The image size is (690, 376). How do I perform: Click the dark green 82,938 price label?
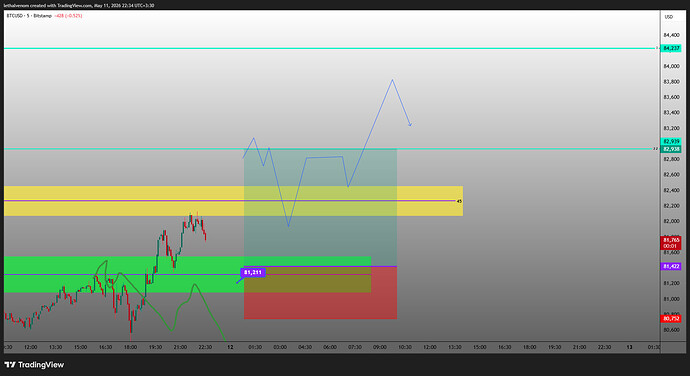point(671,149)
